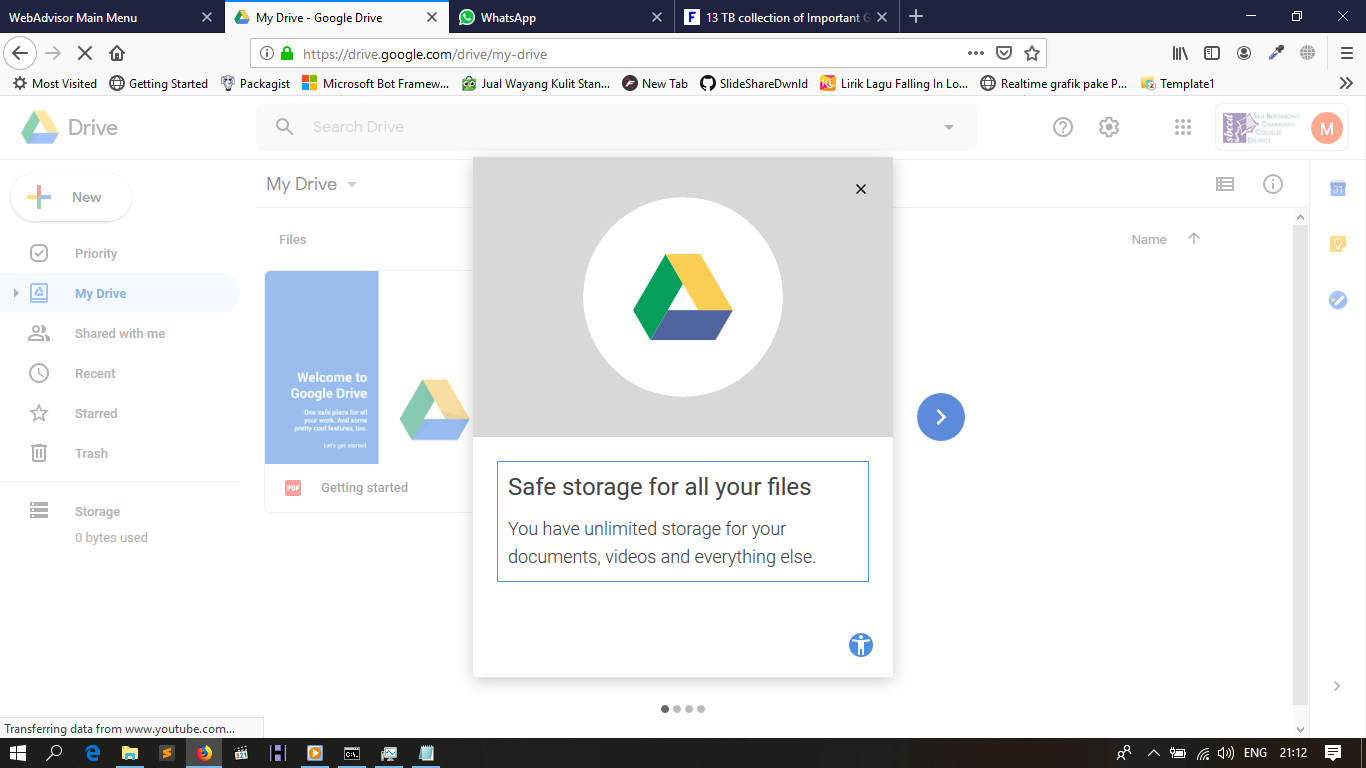Screen dimensions: 1366x768
Task: Open Google Tasks side panel icon
Action: pos(1338,299)
